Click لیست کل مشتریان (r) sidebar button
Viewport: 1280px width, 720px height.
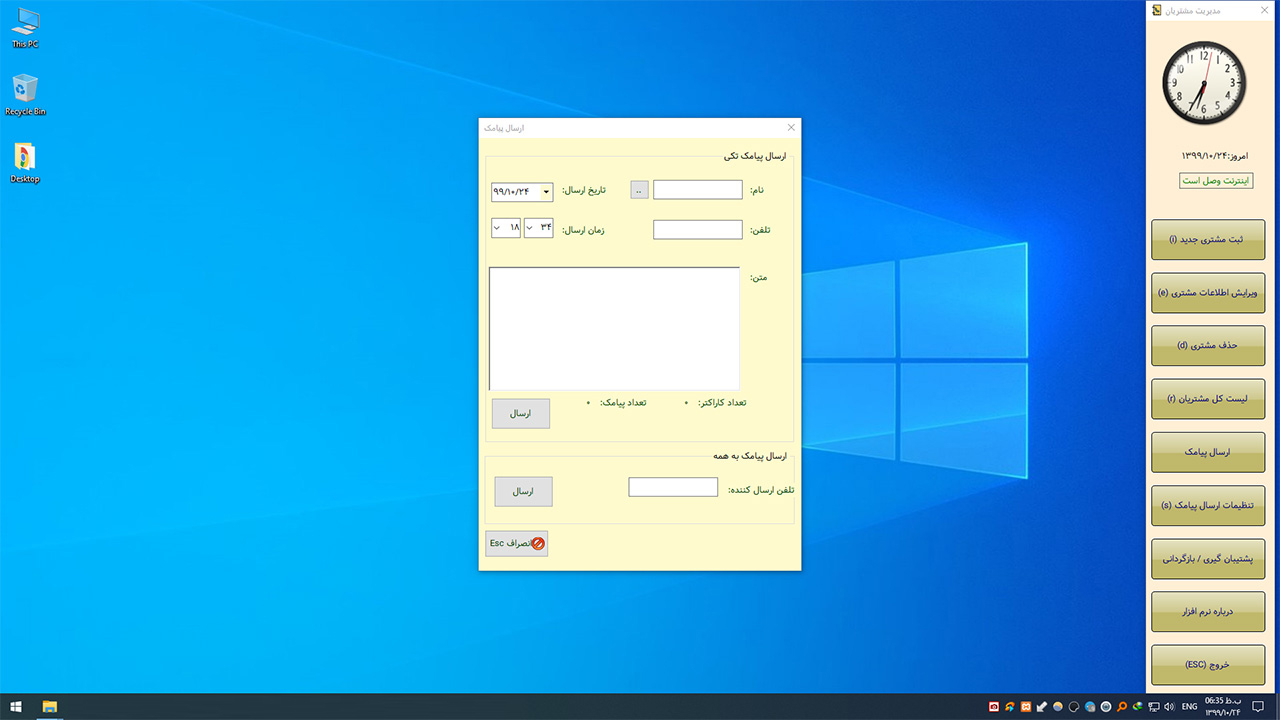click(1208, 399)
